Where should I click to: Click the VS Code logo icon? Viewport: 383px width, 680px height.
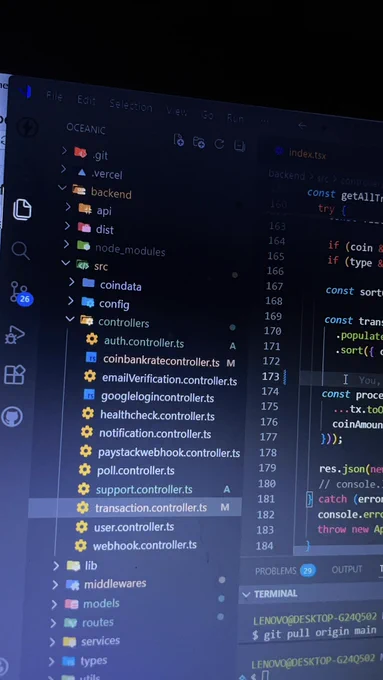tap(25, 92)
